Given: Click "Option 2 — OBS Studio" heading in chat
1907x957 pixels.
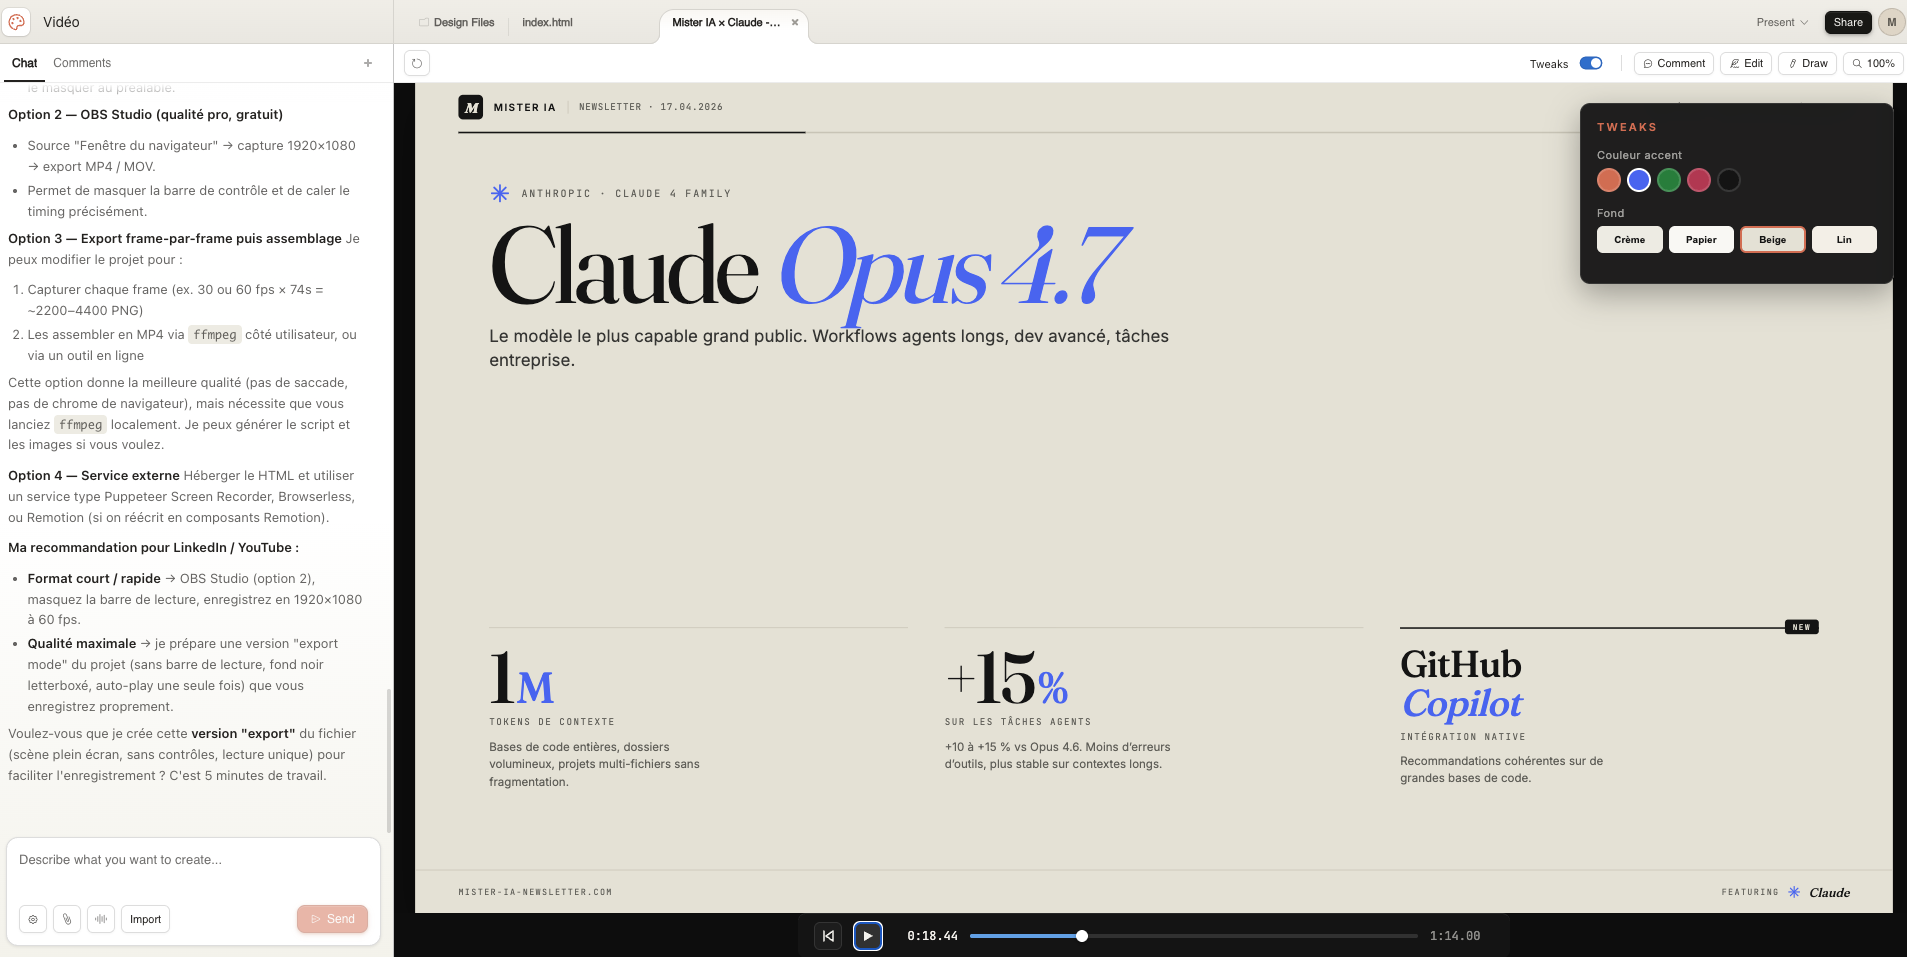Looking at the screenshot, I should click(x=145, y=115).
